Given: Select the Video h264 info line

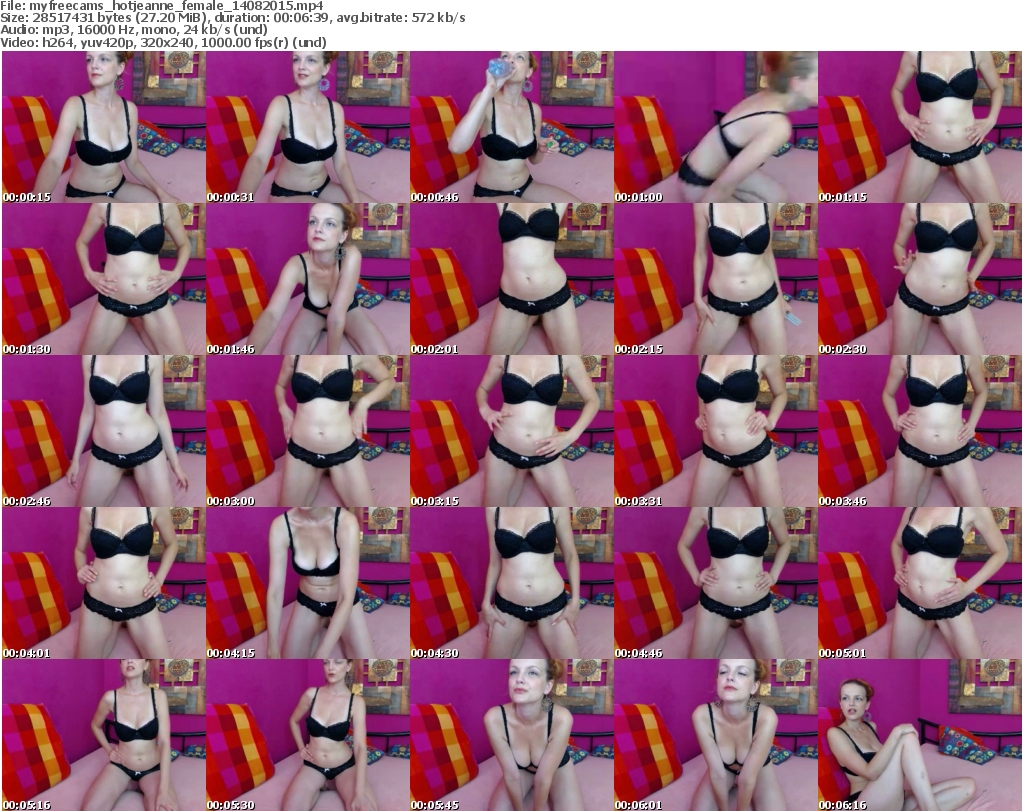Looking at the screenshot, I should click(163, 42).
